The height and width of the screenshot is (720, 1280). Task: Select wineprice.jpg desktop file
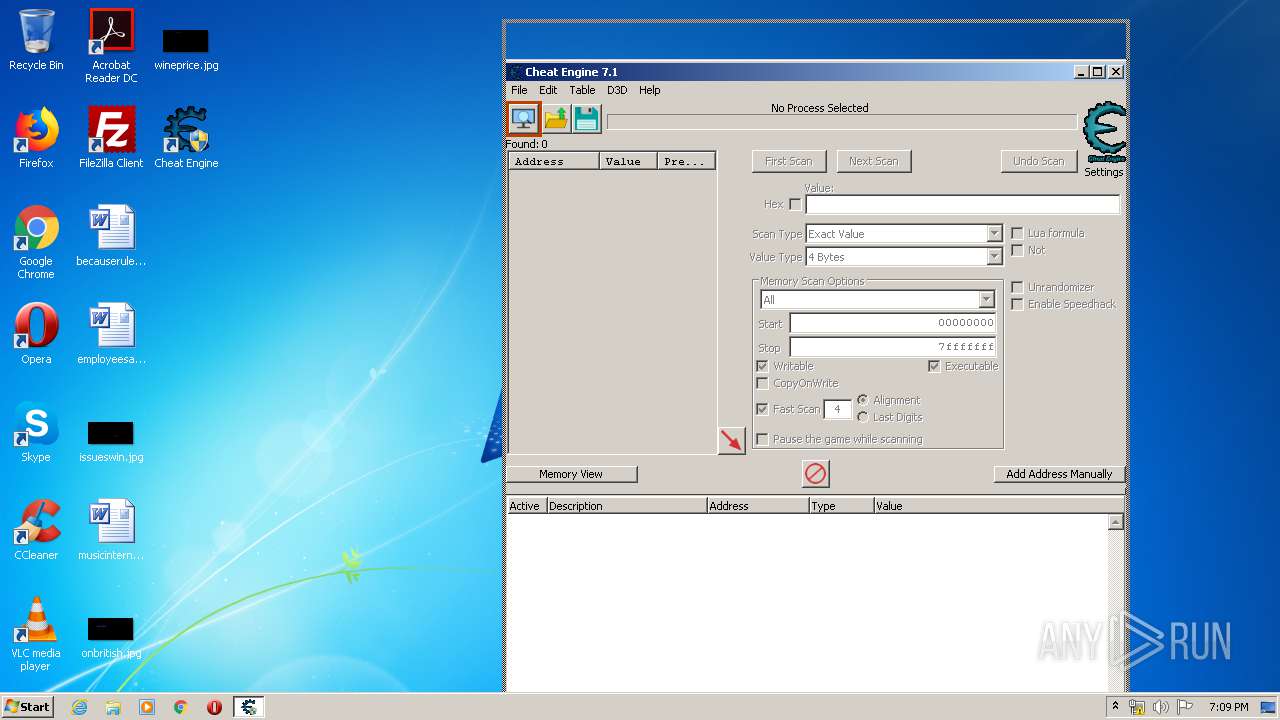tap(186, 49)
